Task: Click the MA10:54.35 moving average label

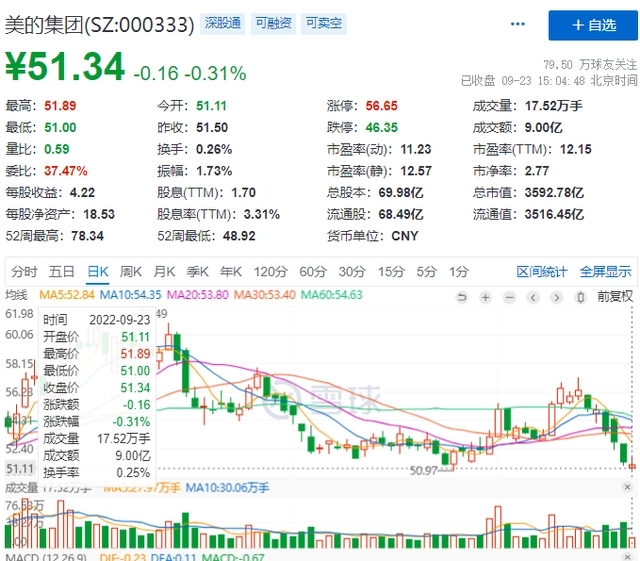Action: click(131, 295)
